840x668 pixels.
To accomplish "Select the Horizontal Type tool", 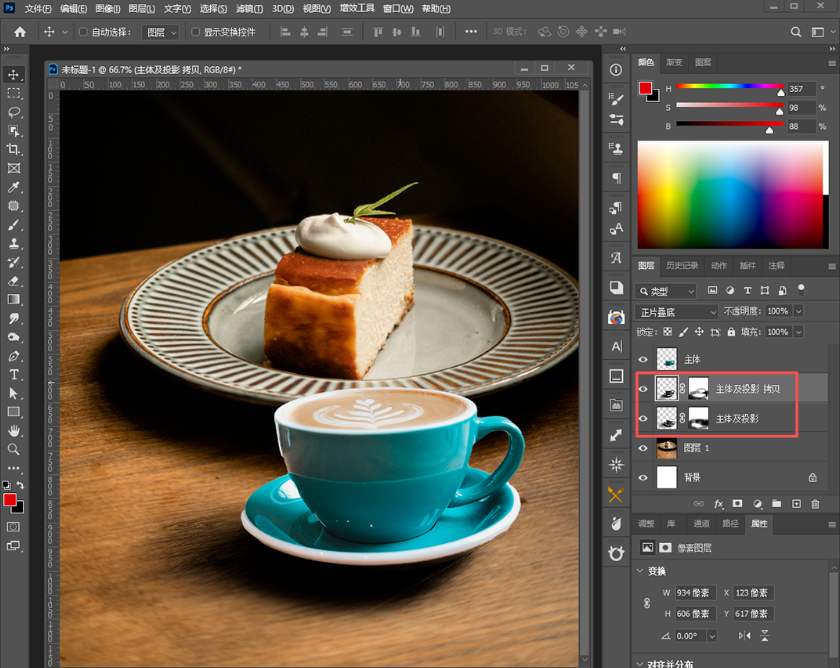I will [14, 374].
